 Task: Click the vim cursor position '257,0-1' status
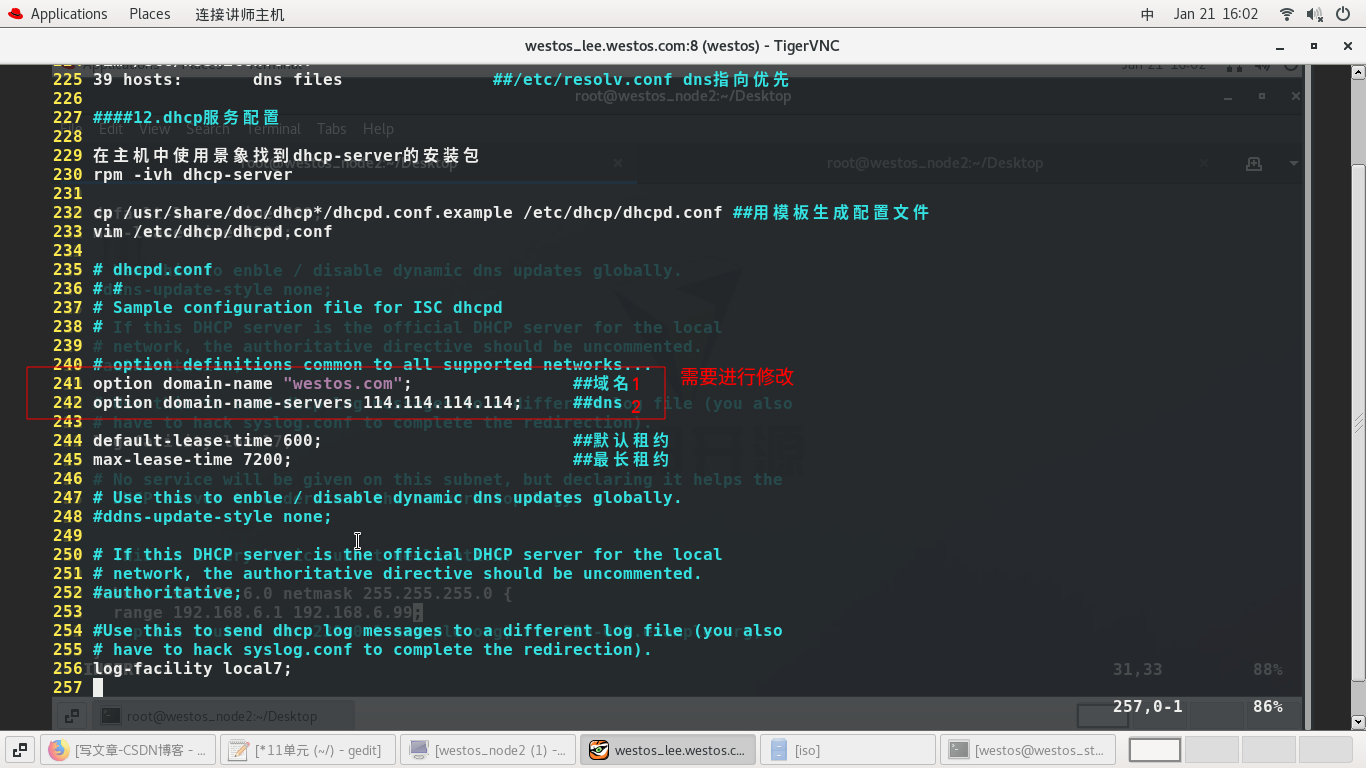point(1148,706)
